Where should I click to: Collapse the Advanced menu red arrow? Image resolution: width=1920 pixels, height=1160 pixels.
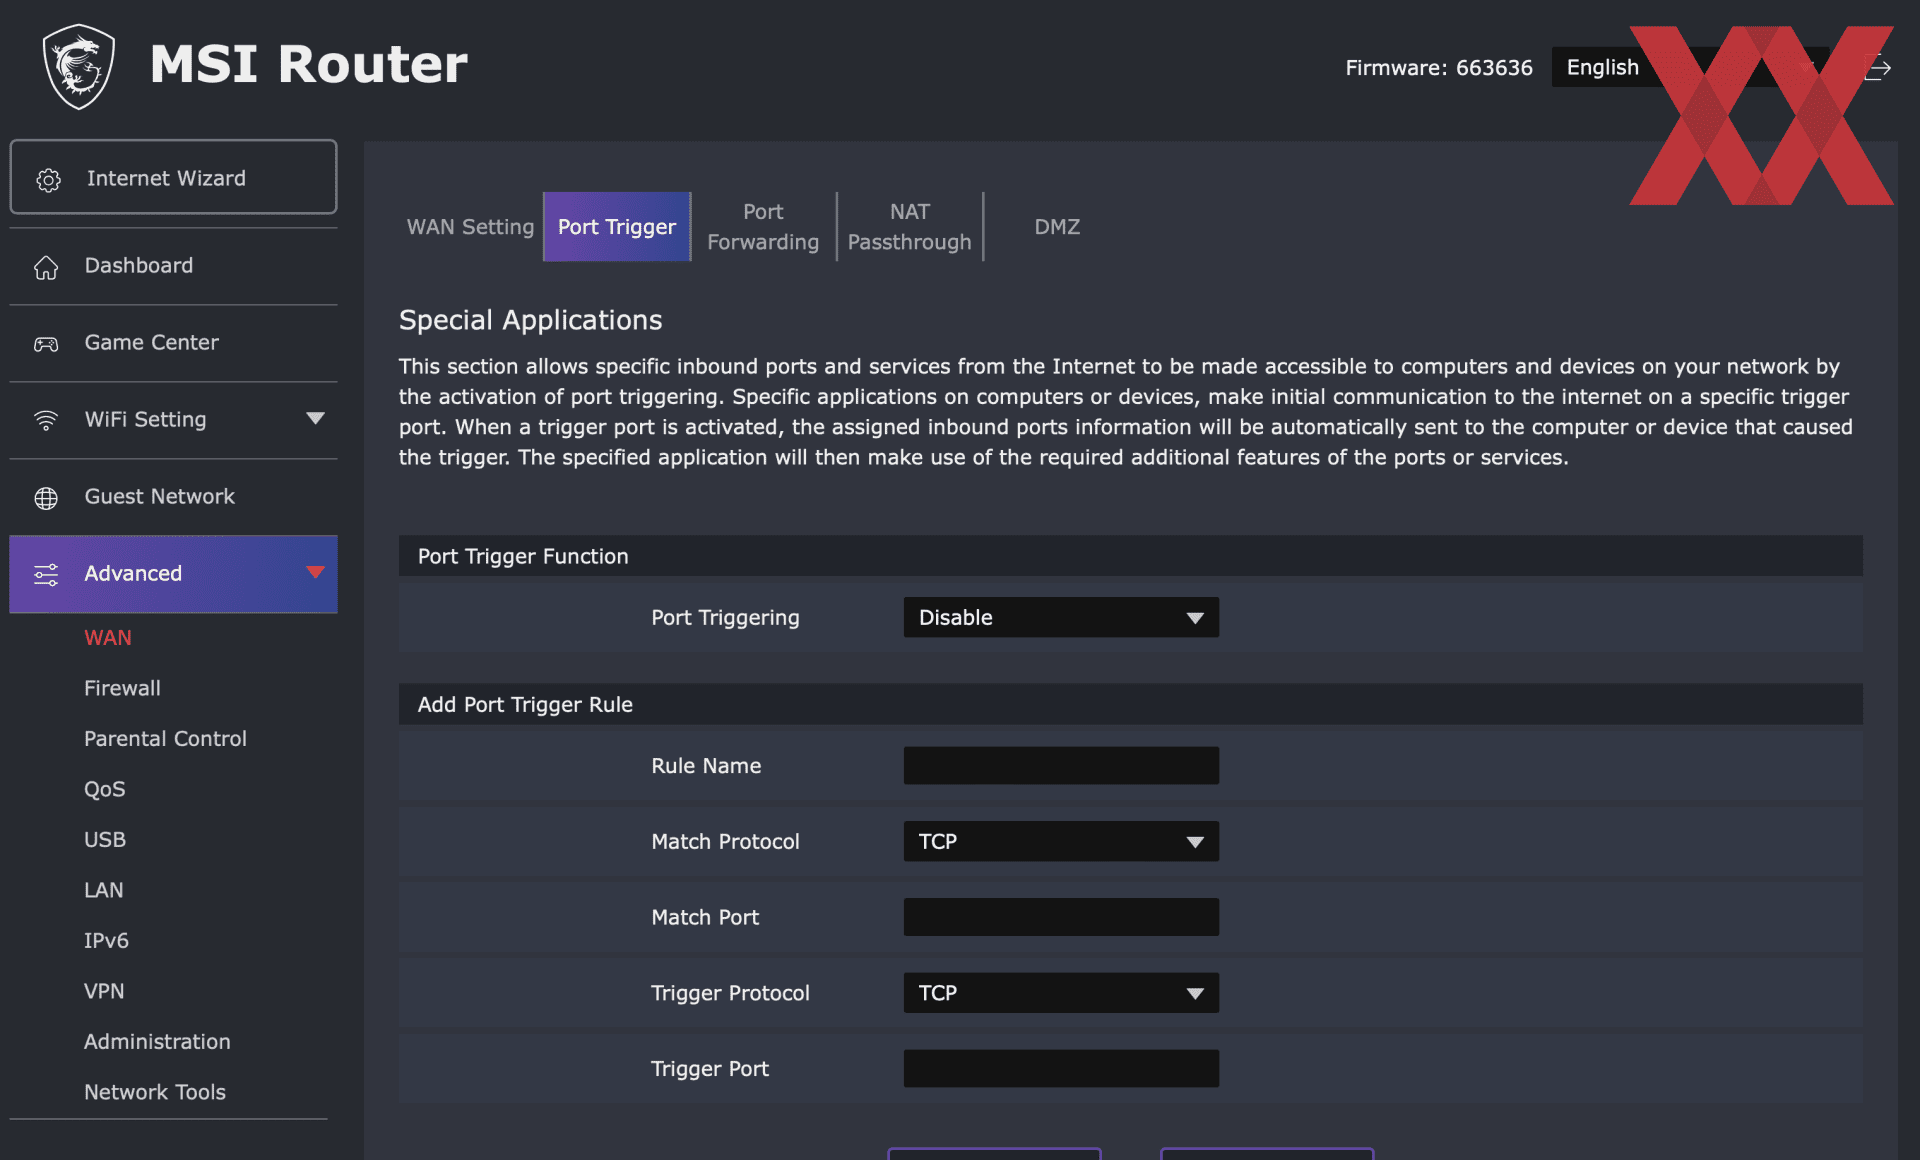tap(315, 572)
